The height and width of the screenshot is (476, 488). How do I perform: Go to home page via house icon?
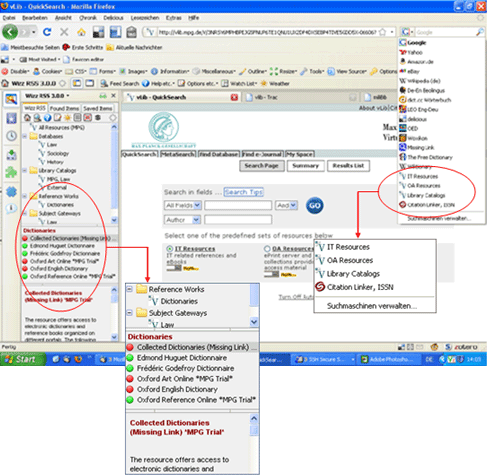(x=81, y=32)
